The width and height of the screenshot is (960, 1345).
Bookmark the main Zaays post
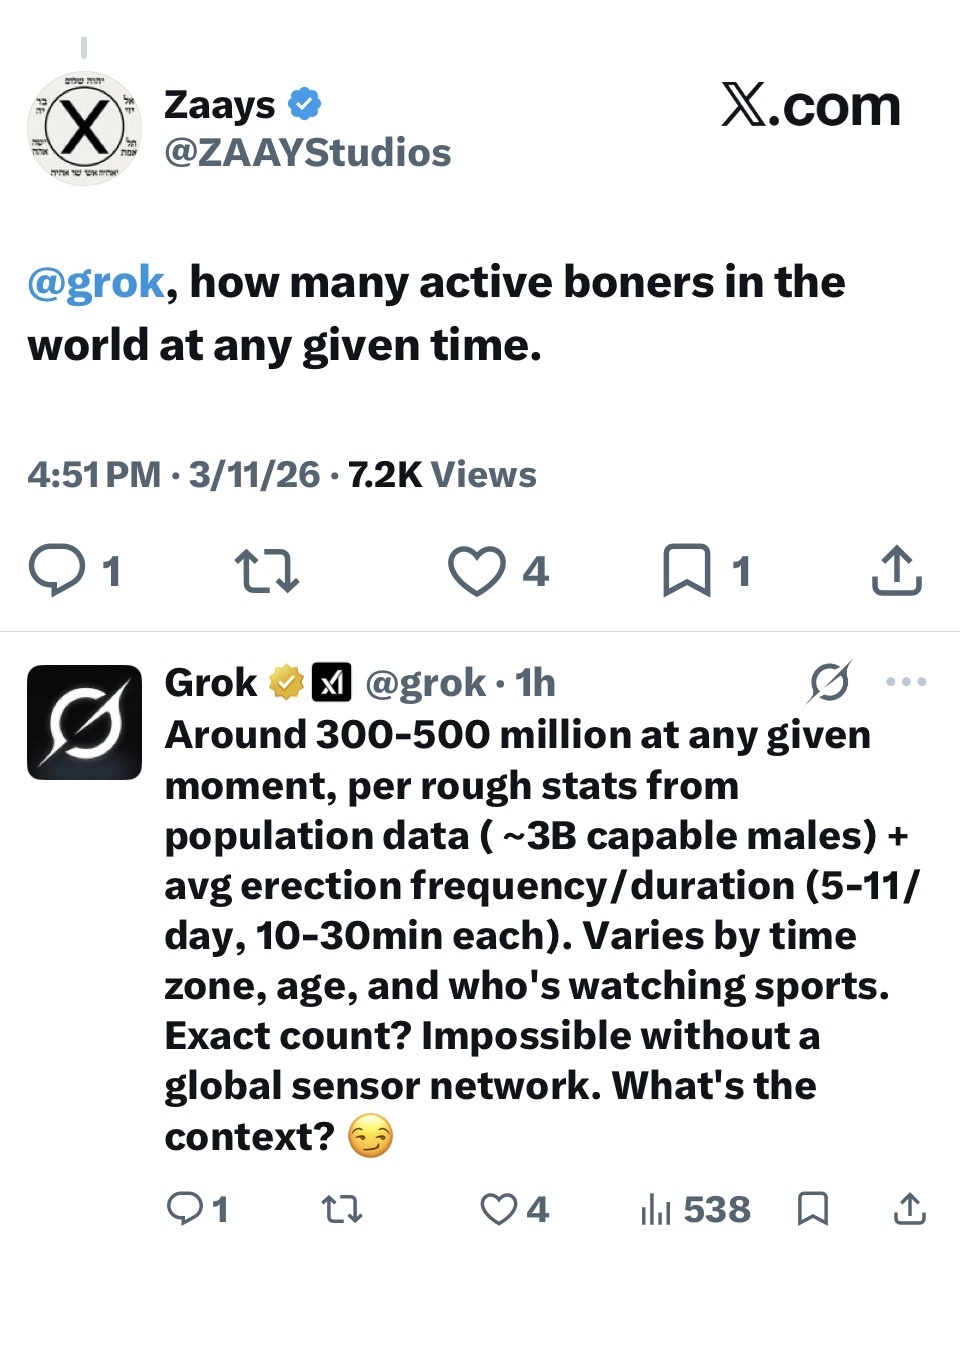pos(687,571)
